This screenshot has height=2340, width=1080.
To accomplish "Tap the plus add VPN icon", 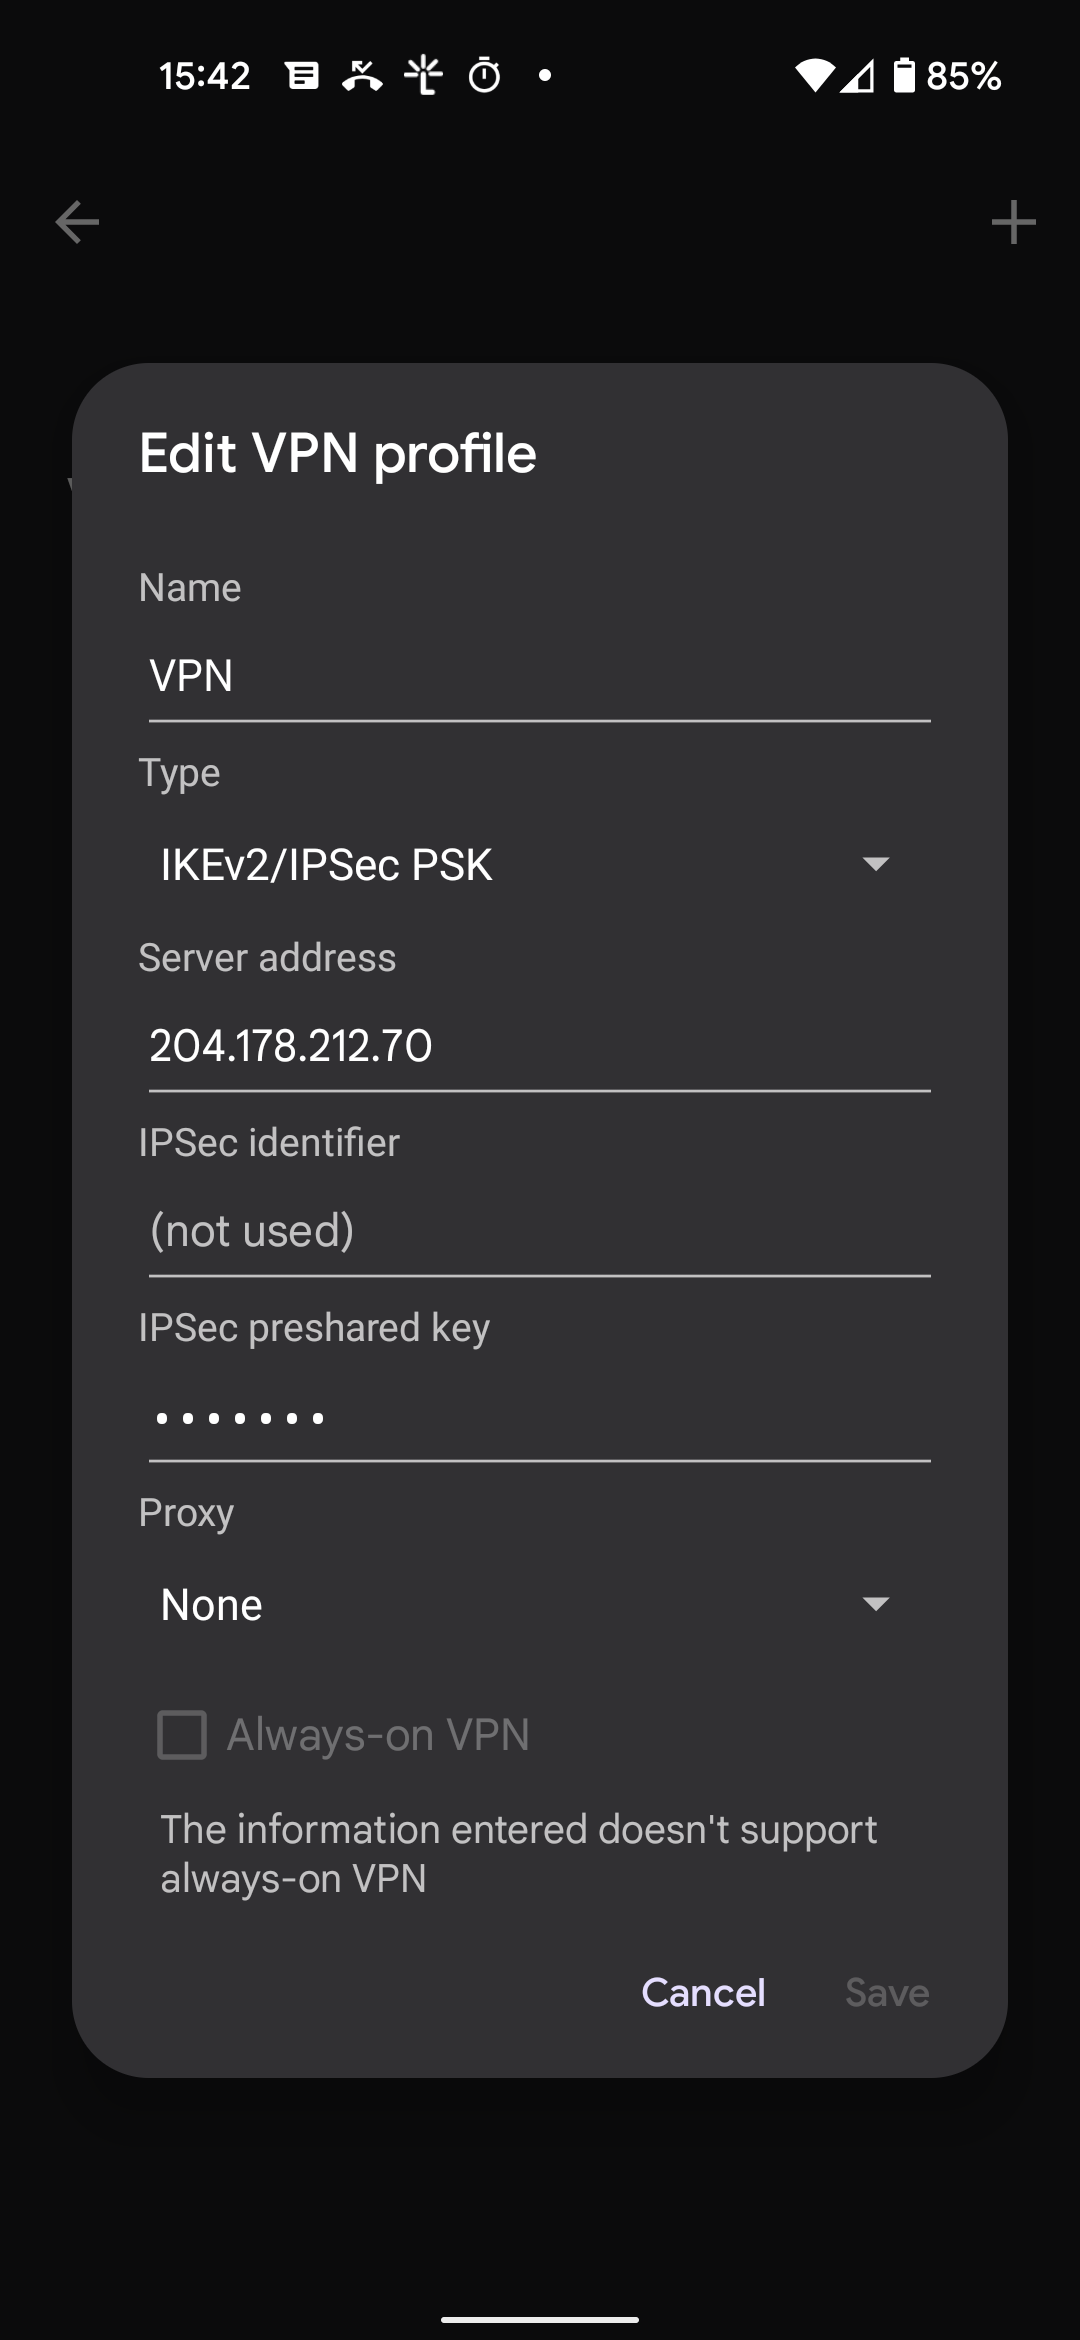I will [x=1013, y=222].
